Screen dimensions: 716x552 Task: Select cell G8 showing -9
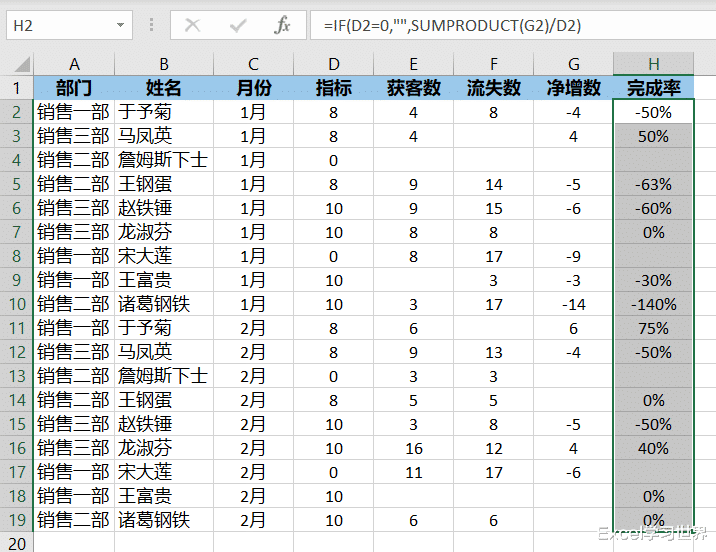point(574,256)
